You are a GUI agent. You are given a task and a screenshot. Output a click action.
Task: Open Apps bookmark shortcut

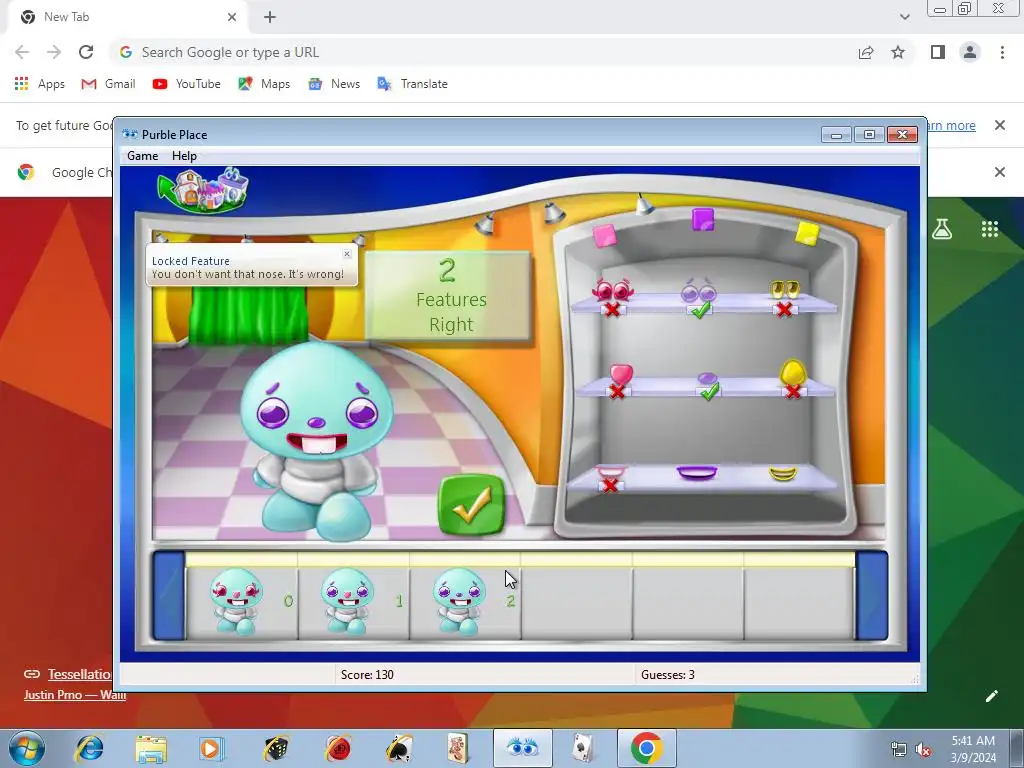39,84
